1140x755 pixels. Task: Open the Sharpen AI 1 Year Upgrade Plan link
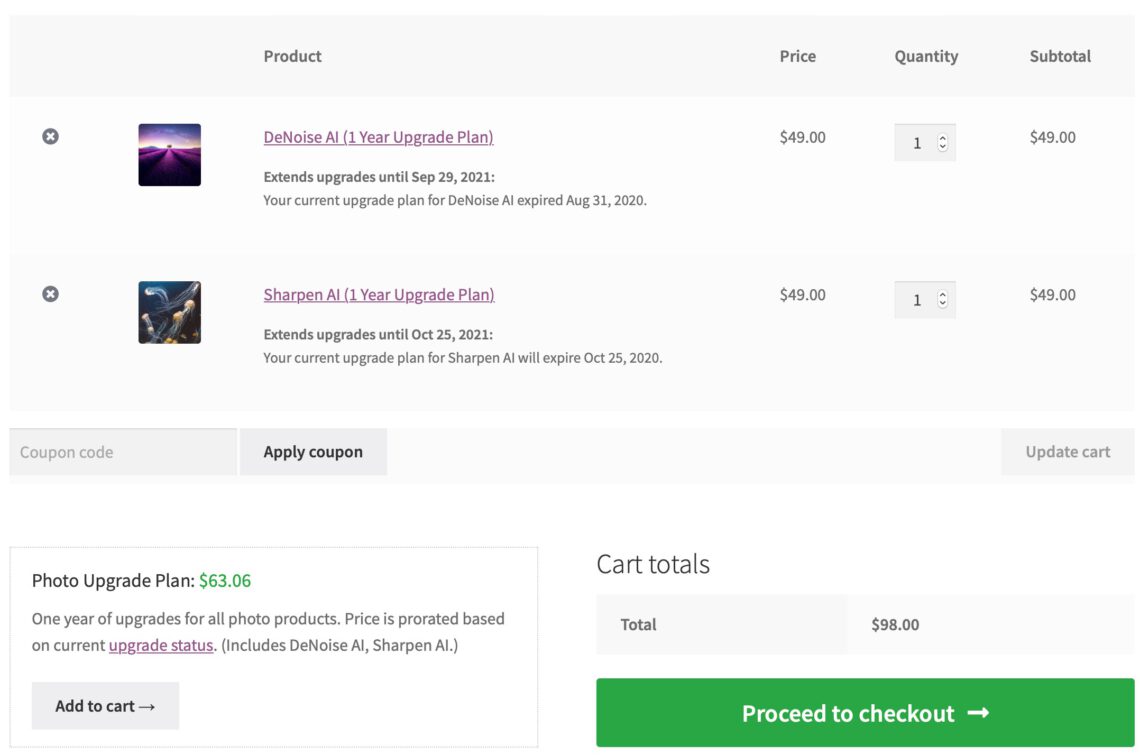point(378,295)
